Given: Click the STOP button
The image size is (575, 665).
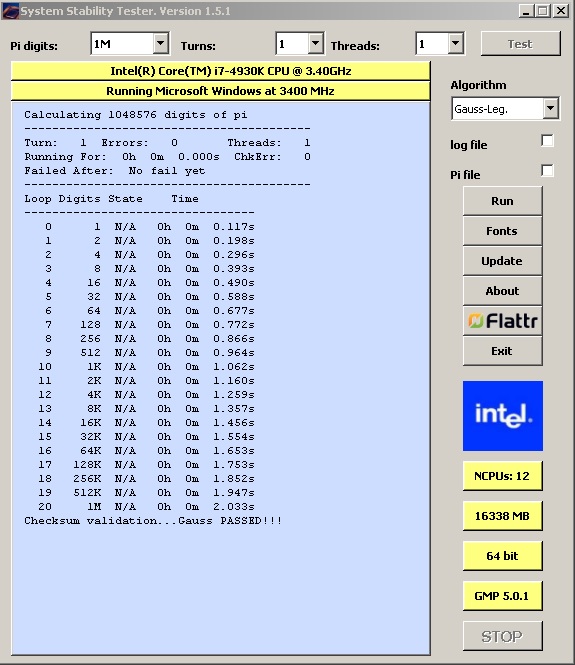Looking at the screenshot, I should tap(502, 636).
